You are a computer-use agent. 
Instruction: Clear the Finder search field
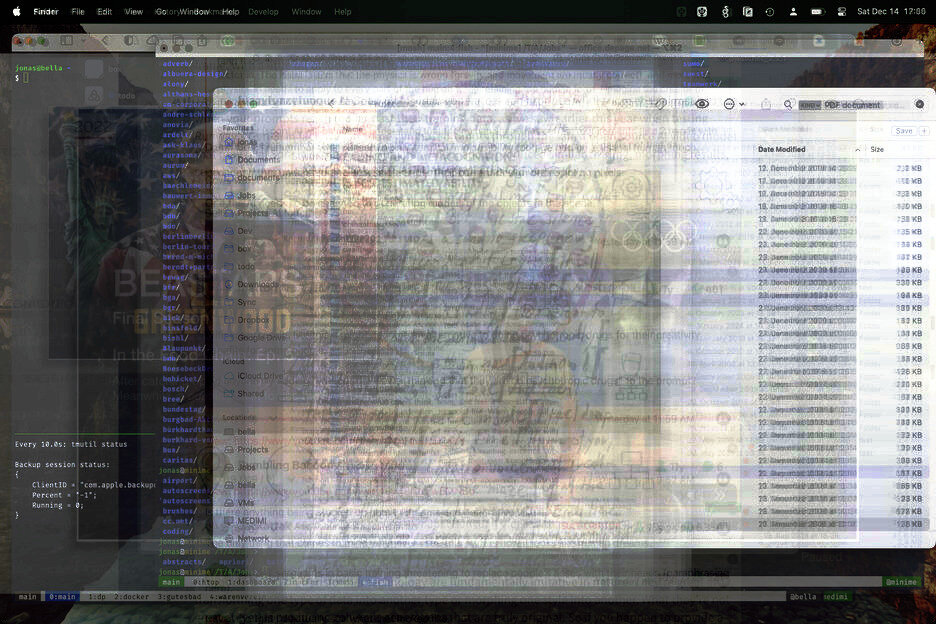click(920, 104)
